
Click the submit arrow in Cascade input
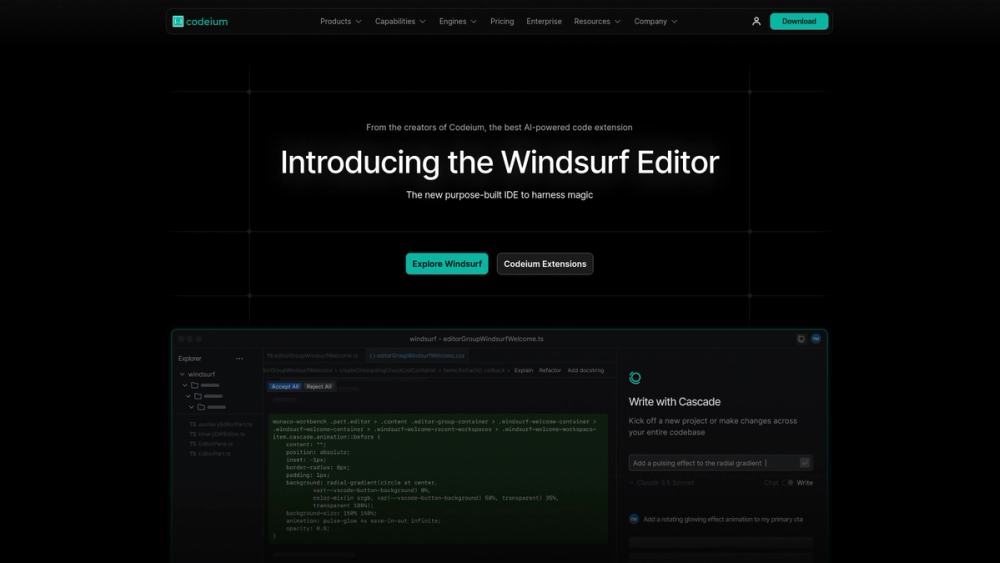[x=805, y=463]
